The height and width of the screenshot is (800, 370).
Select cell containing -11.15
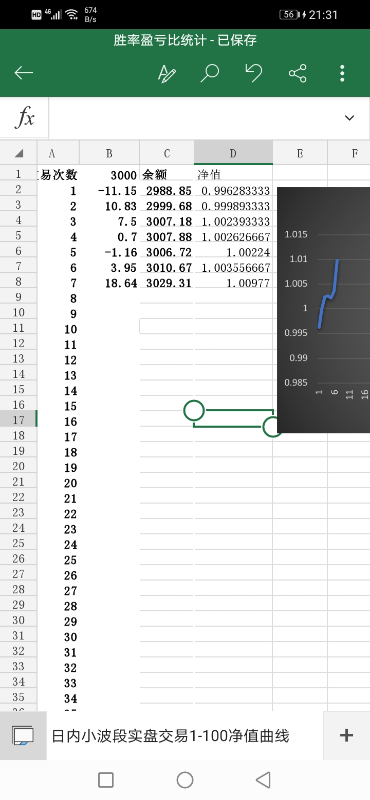click(109, 190)
